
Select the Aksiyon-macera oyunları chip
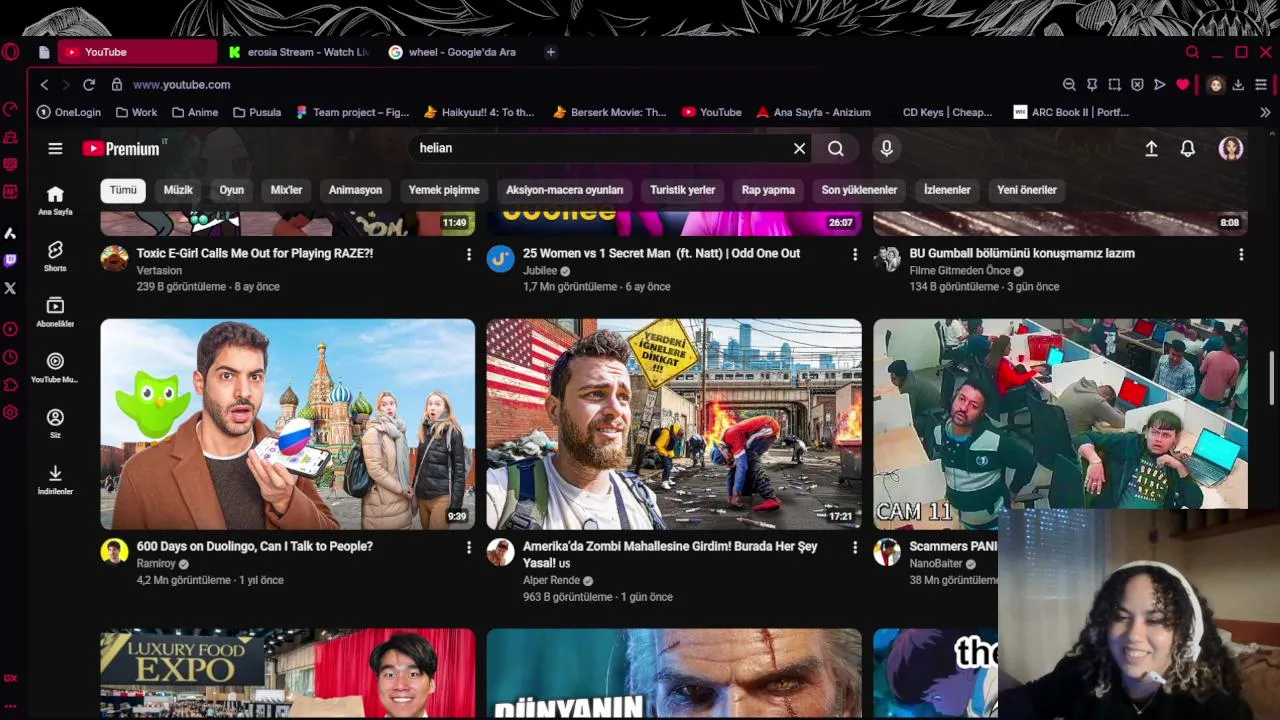pos(564,190)
